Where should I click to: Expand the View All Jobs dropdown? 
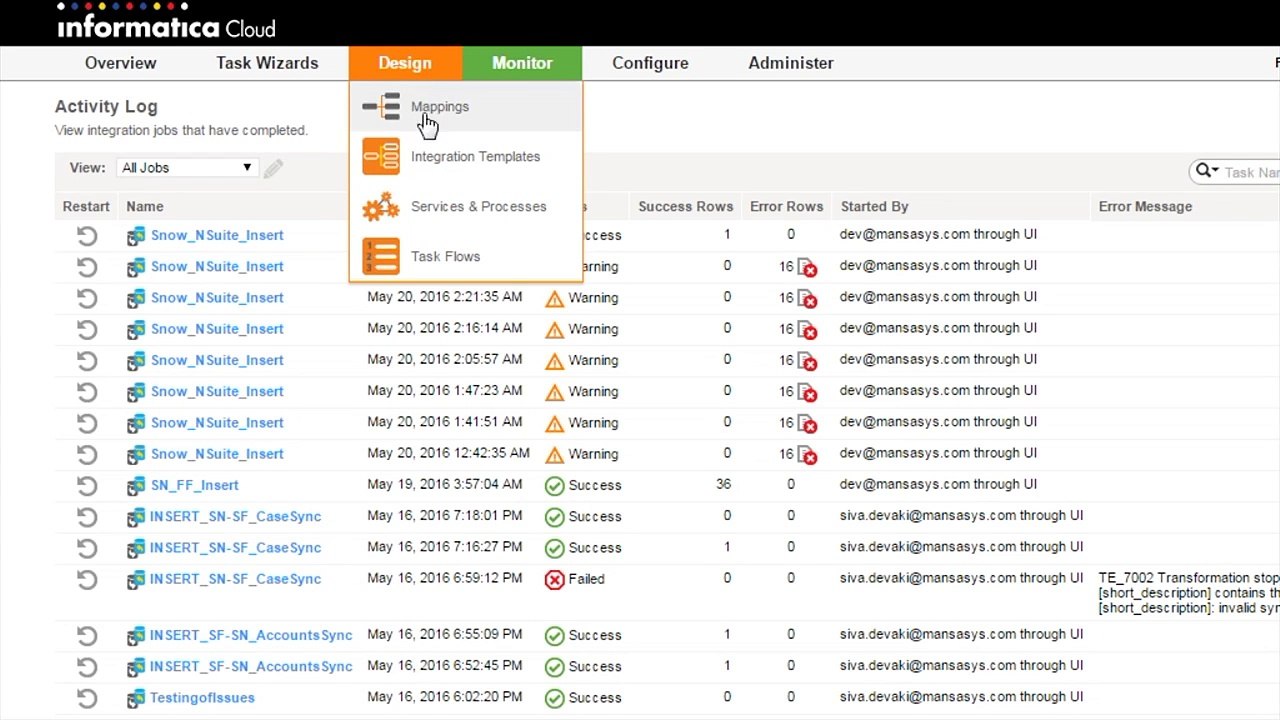[187, 168]
